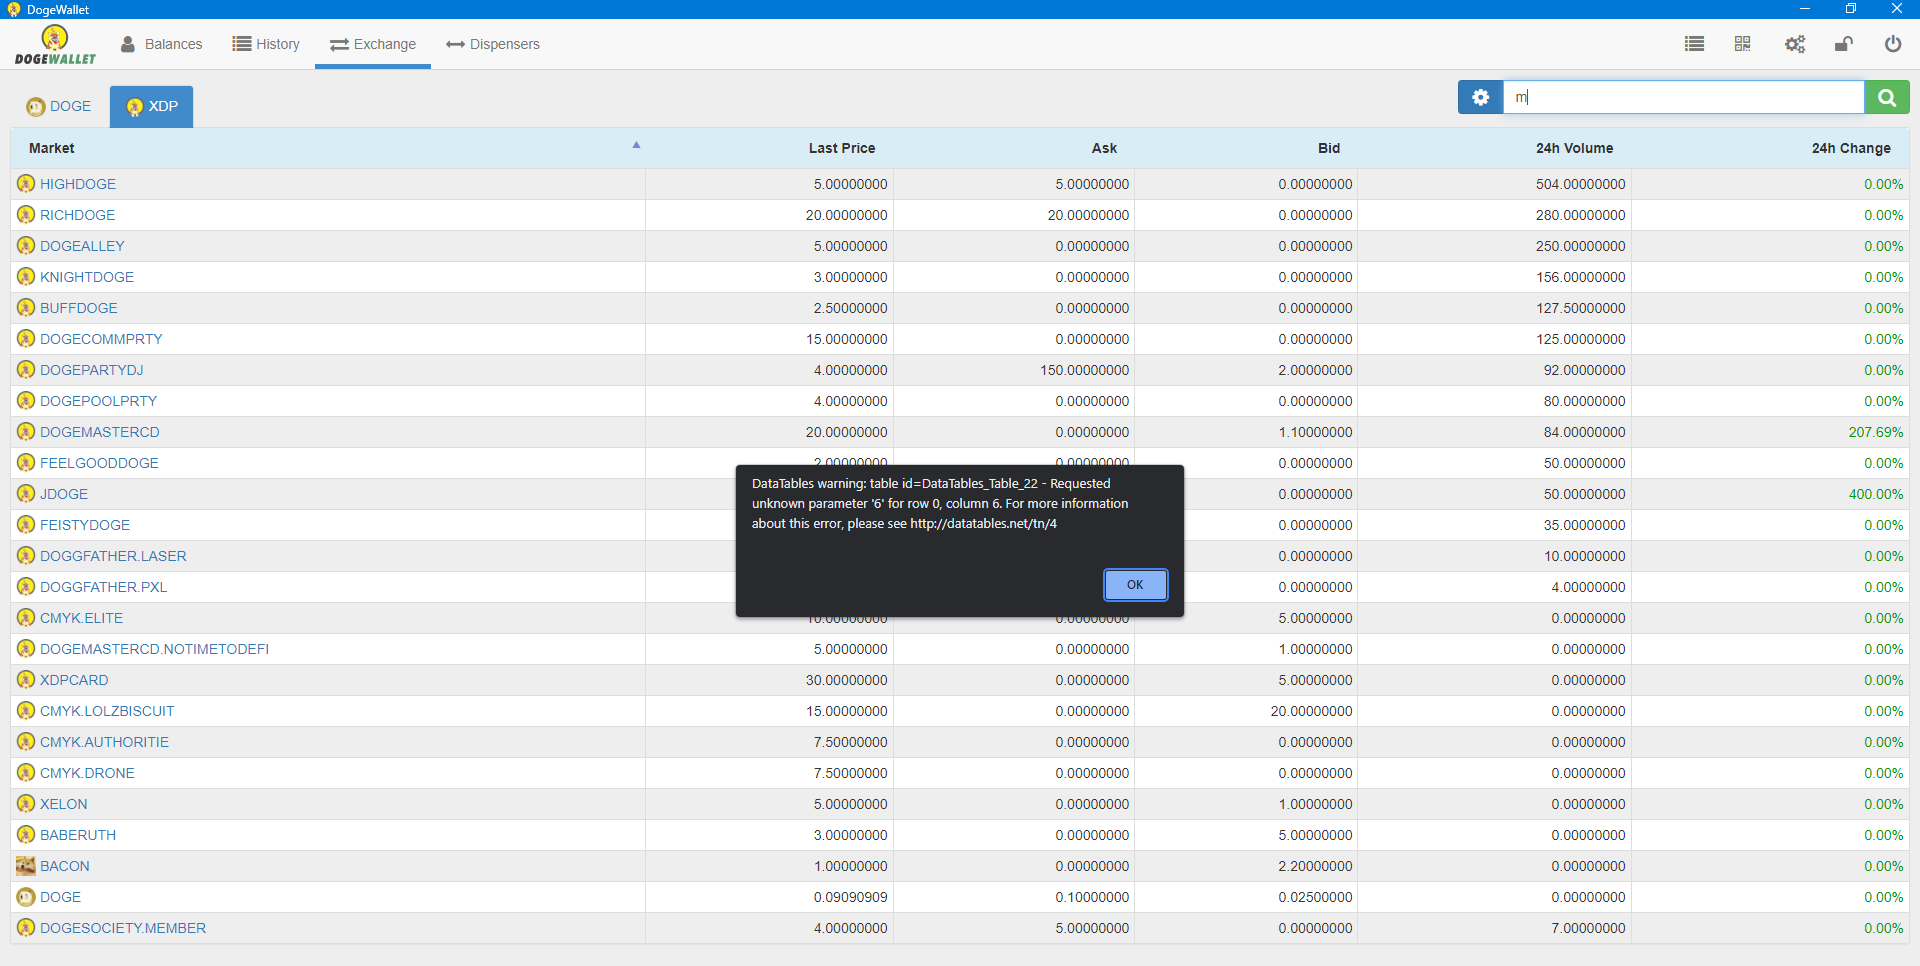
Task: Sort by the Bid column header
Action: pyautogui.click(x=1329, y=148)
